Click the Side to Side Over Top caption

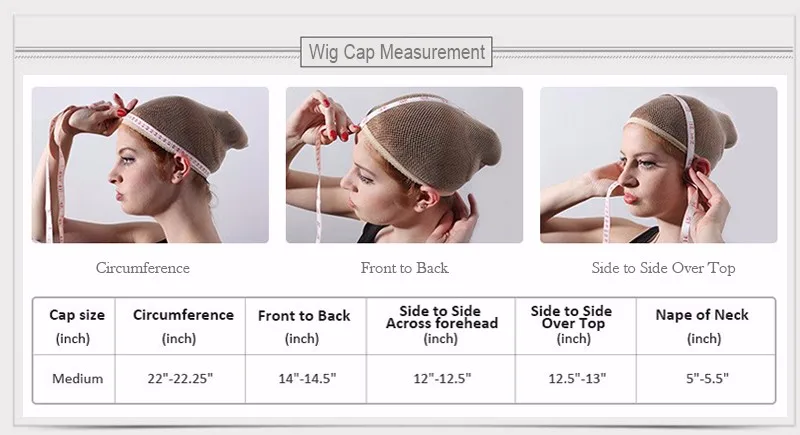663,268
